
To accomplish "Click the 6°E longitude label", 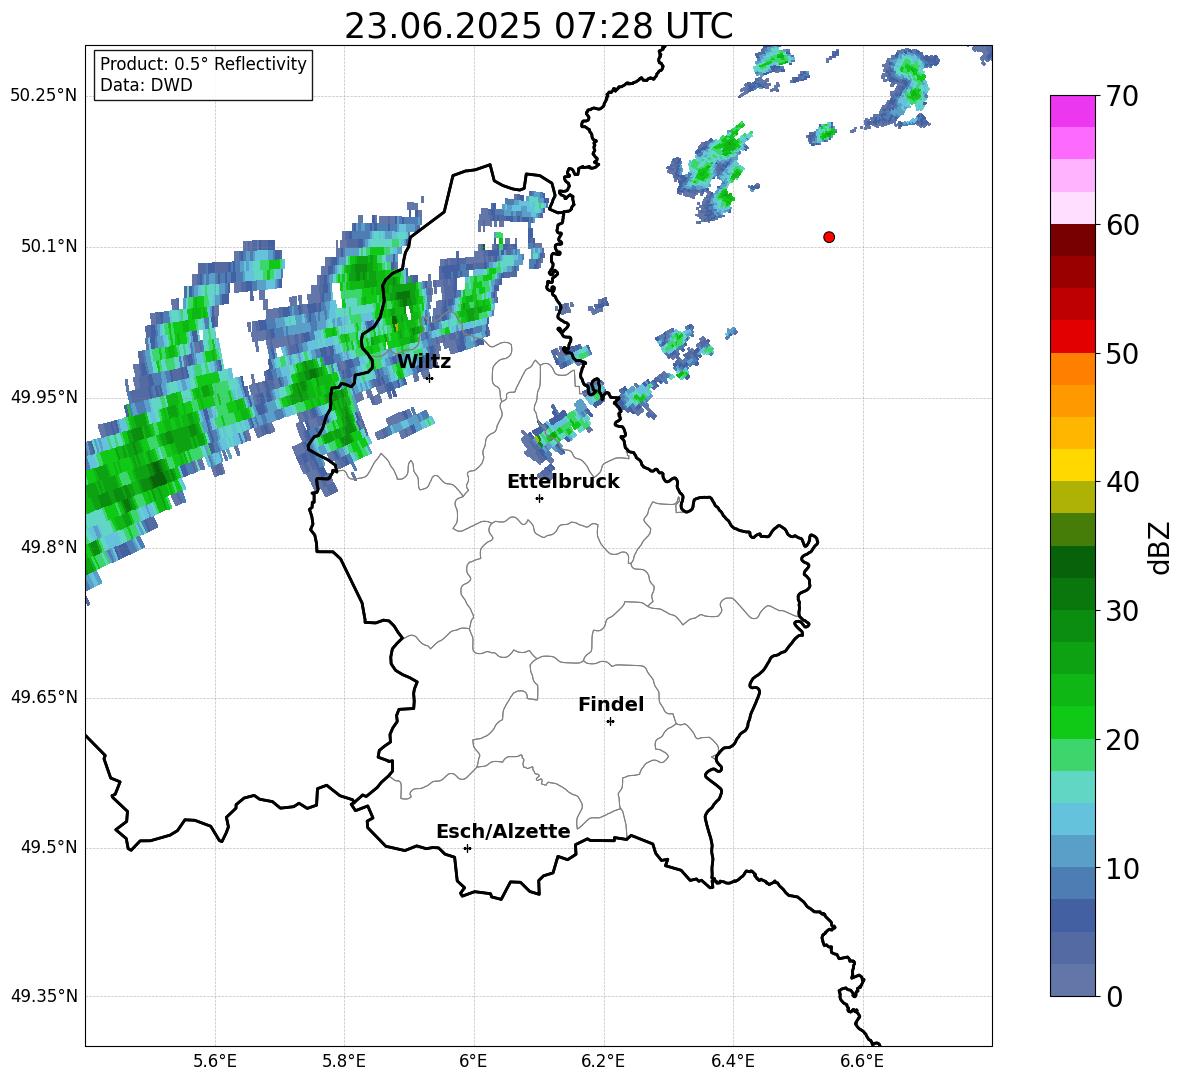I will pyautogui.click(x=473, y=1061).
